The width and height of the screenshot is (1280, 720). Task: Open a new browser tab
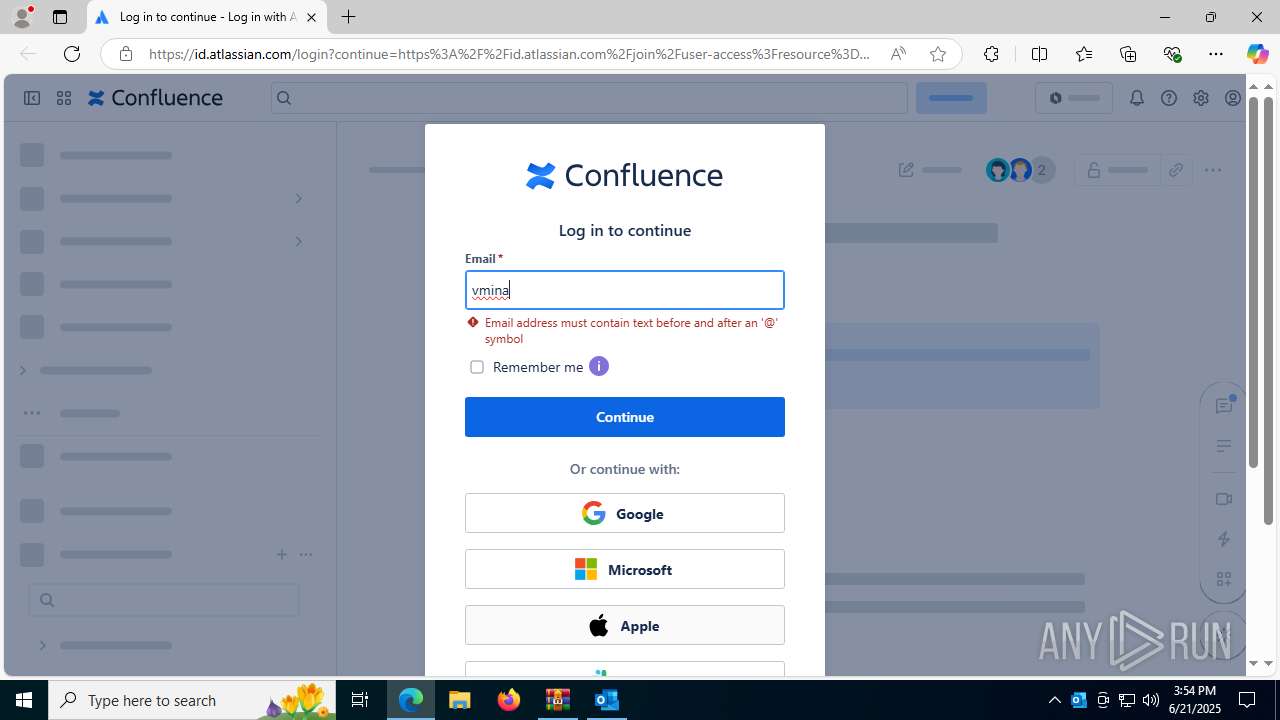point(348,17)
